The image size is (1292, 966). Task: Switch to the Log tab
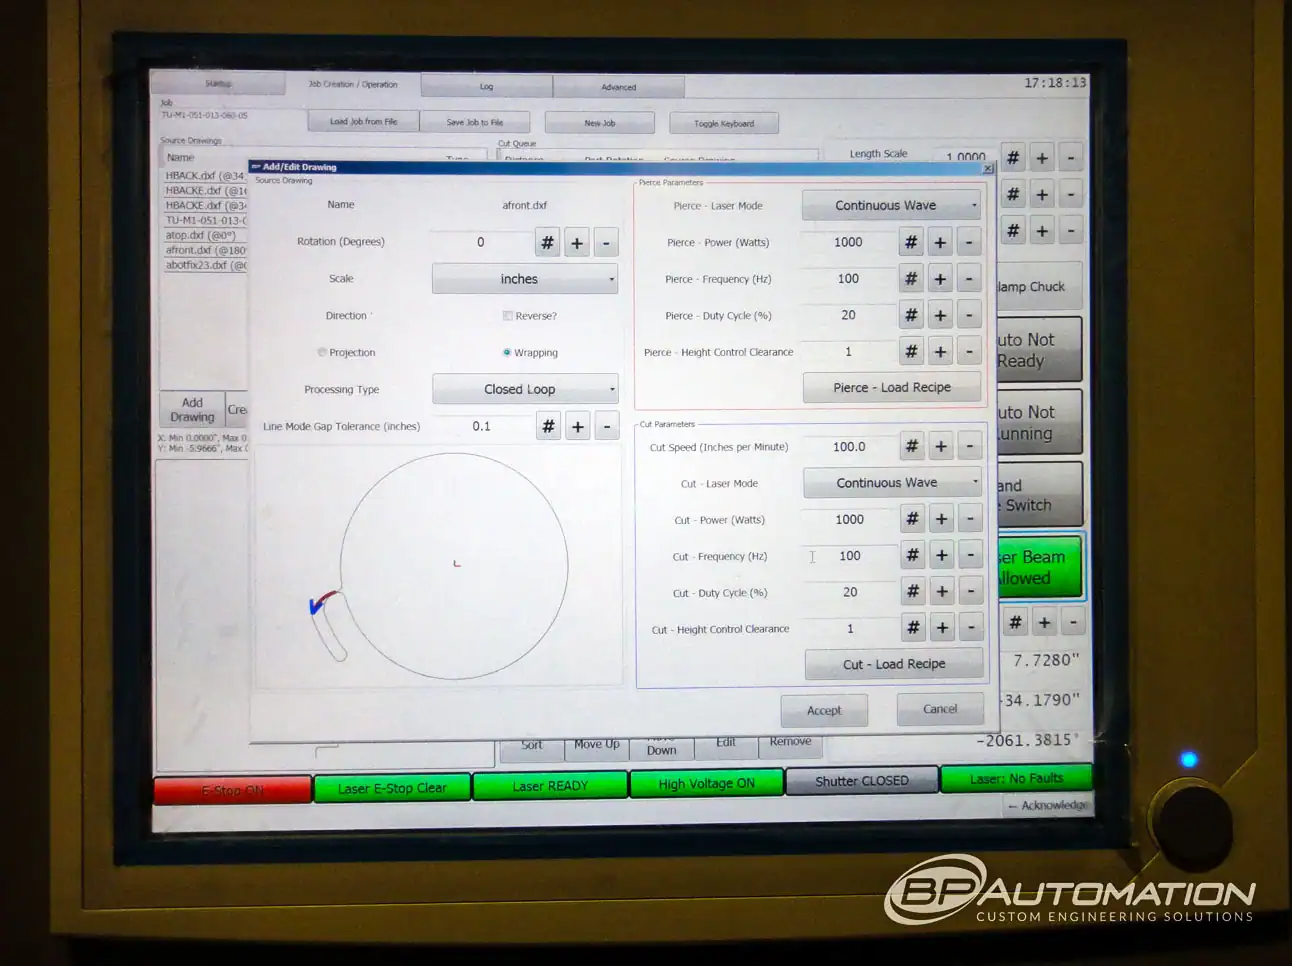click(486, 87)
